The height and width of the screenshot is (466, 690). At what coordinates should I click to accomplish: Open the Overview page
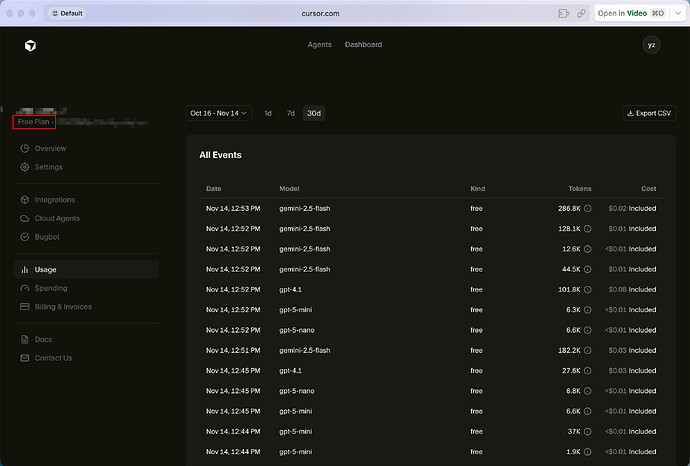86,148
